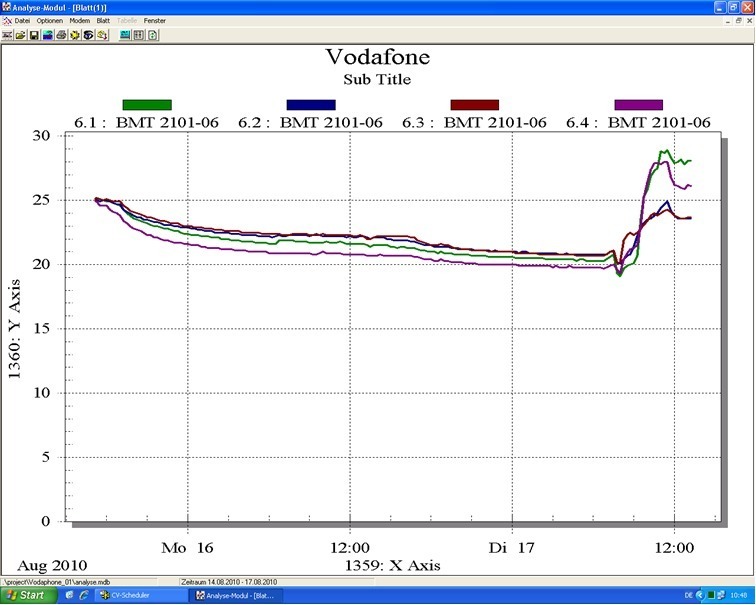This screenshot has width=756, height=605.
Task: Click the 'Aug 2010' date label
Action: 52,565
